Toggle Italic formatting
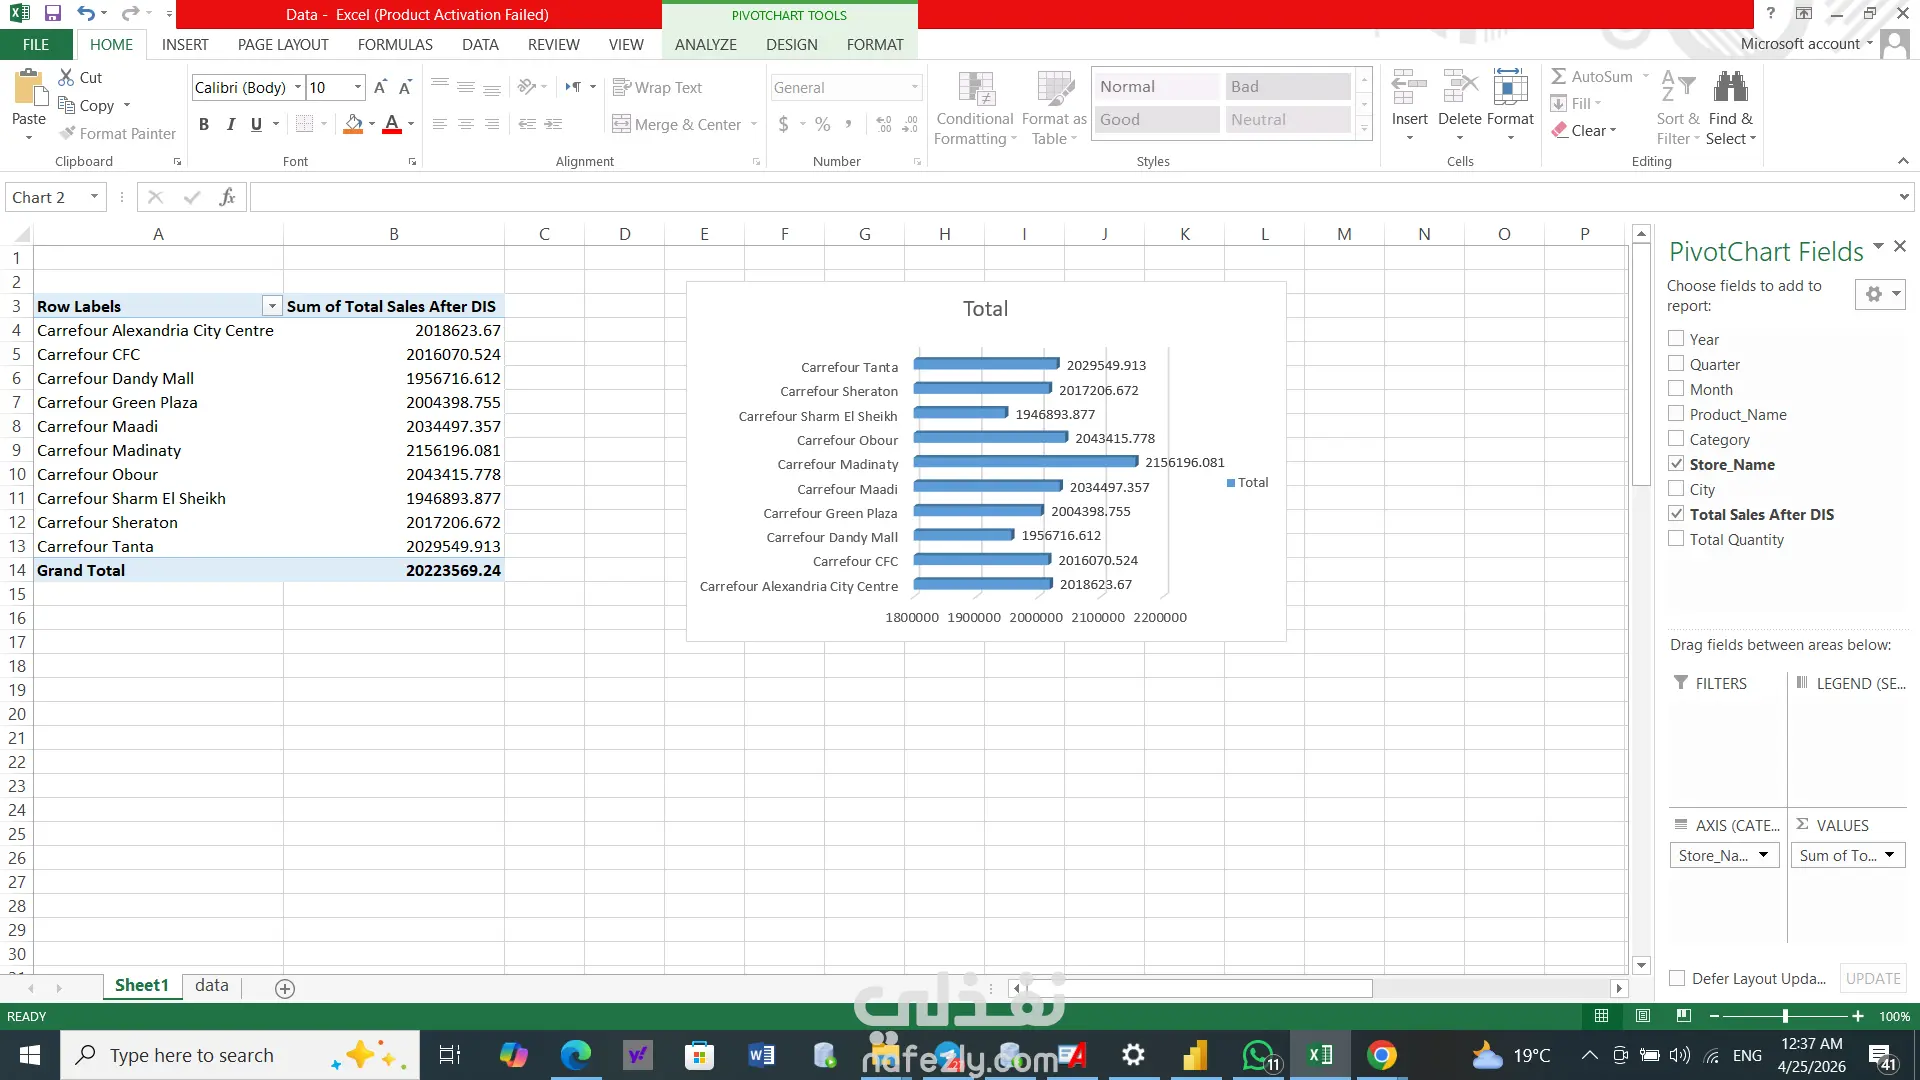This screenshot has height=1080, width=1920. (x=230, y=124)
